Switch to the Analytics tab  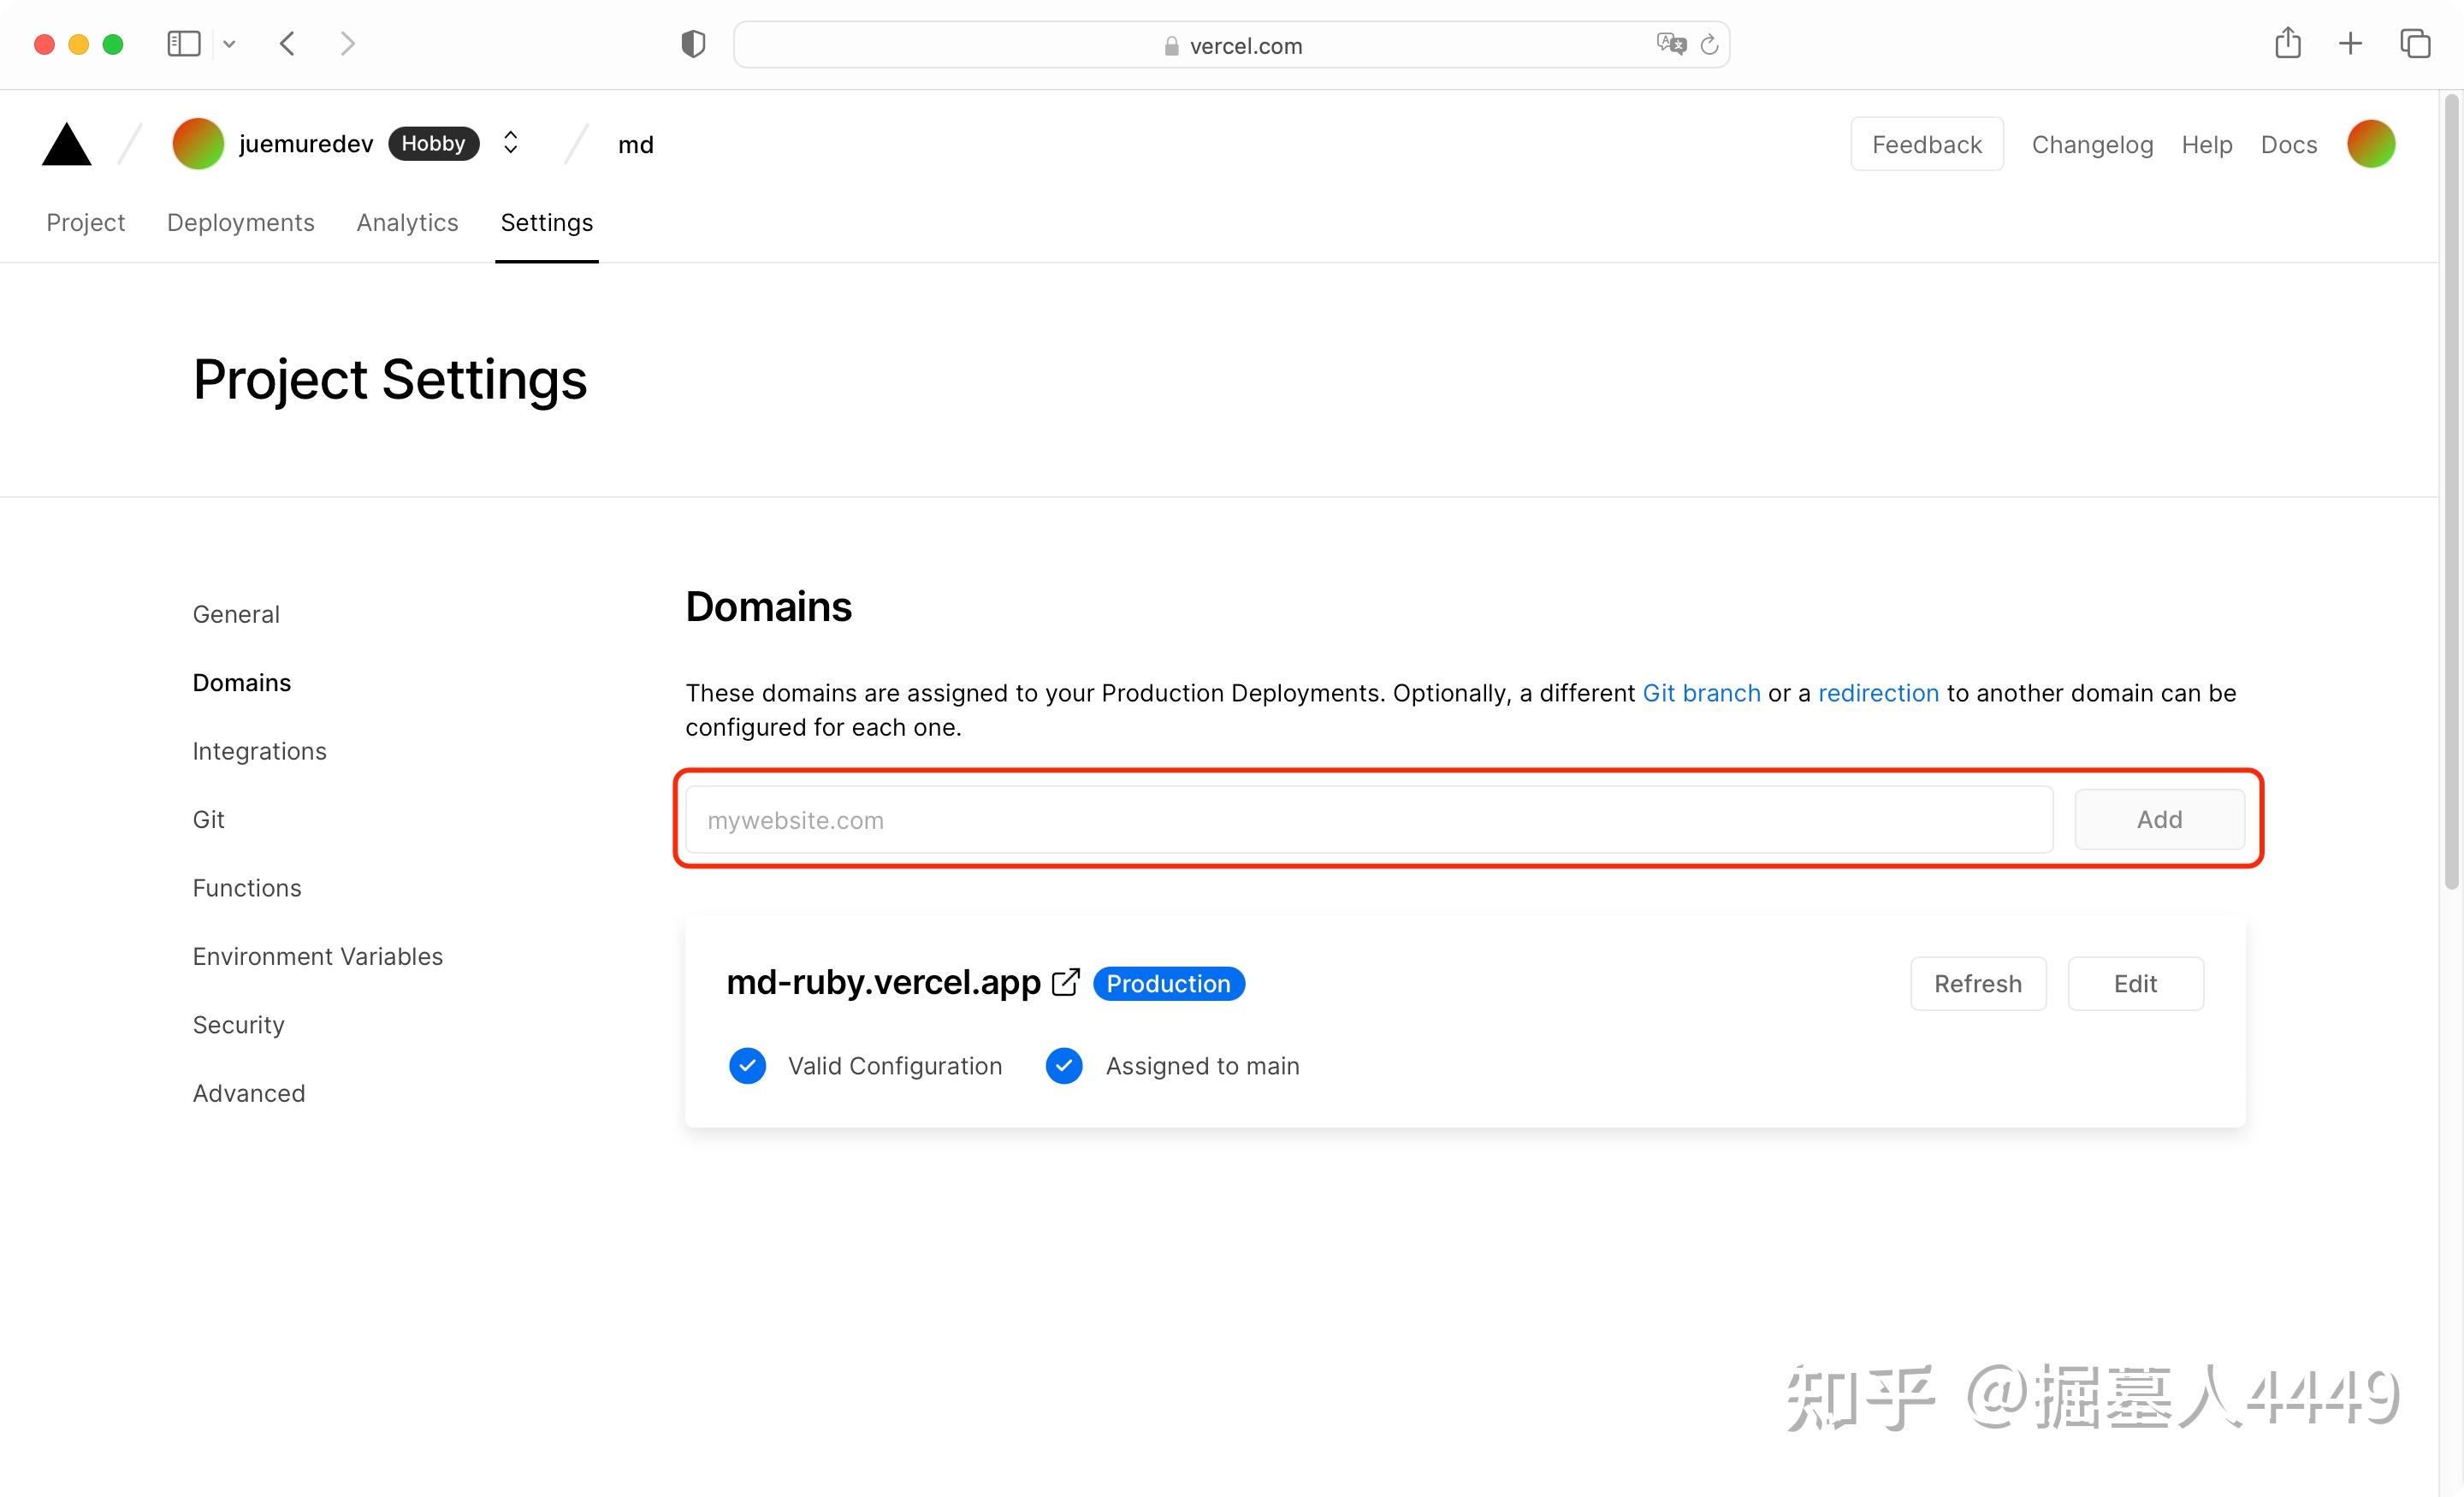(407, 222)
